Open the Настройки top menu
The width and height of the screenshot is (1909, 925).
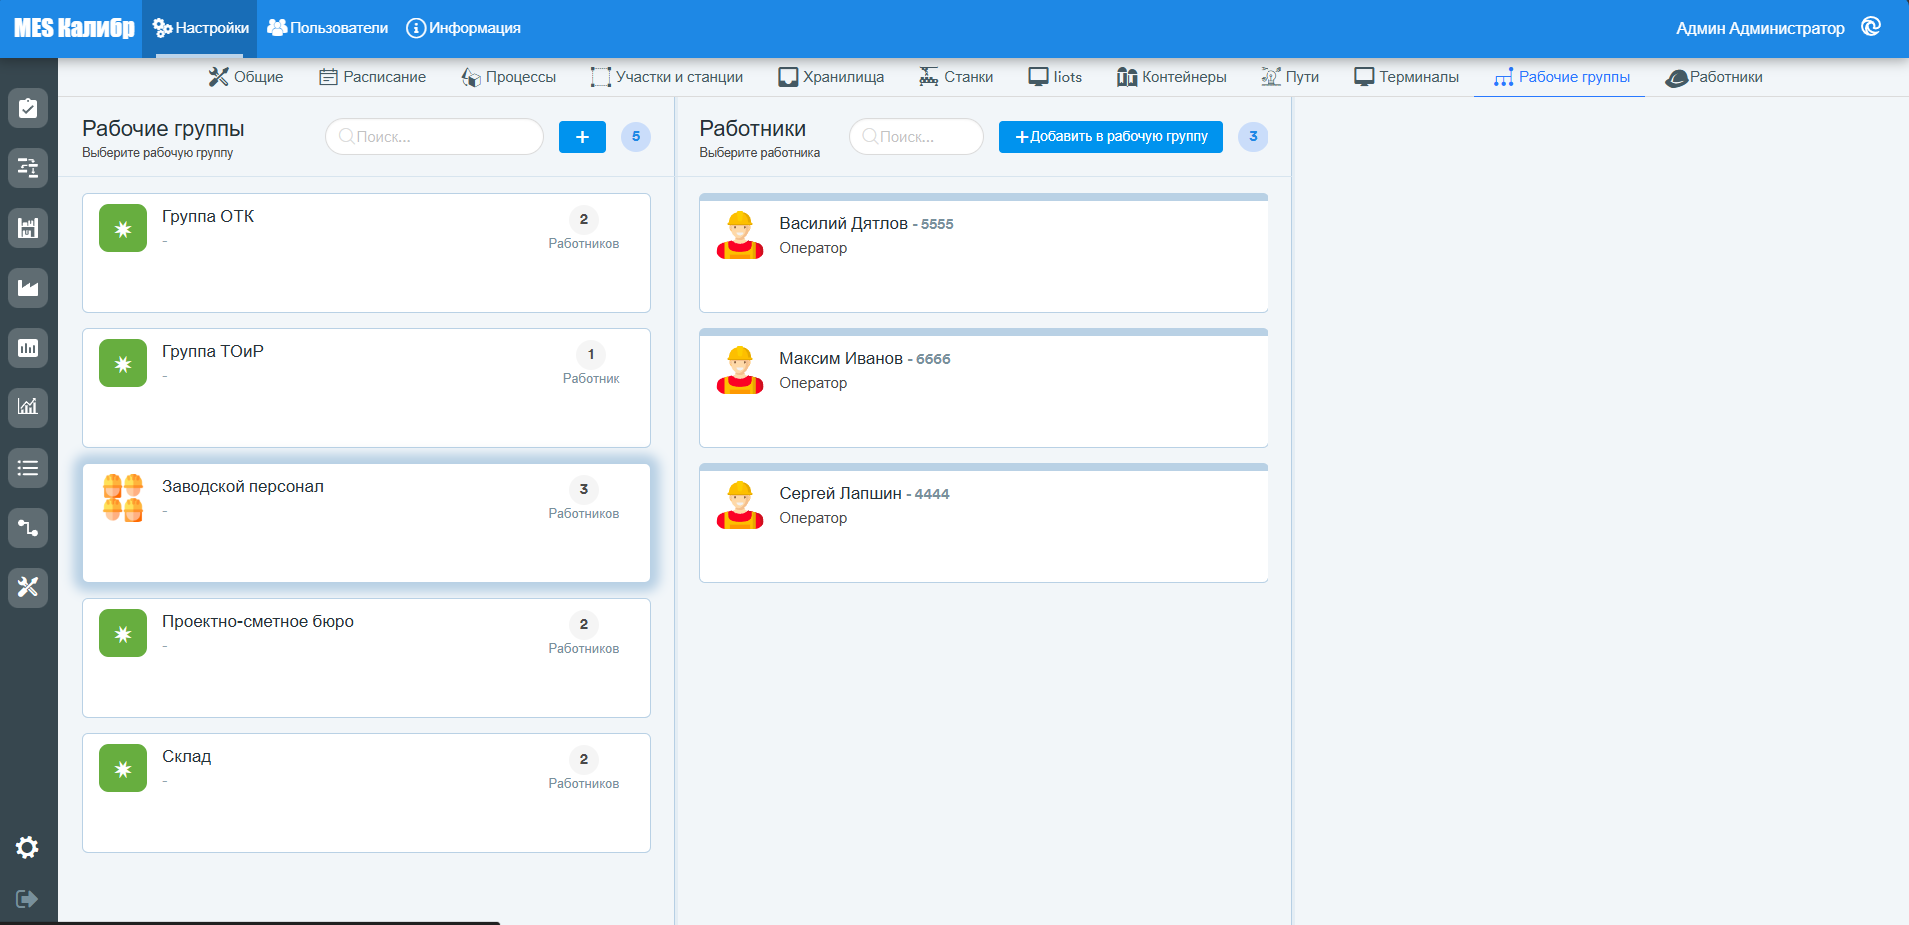point(200,28)
